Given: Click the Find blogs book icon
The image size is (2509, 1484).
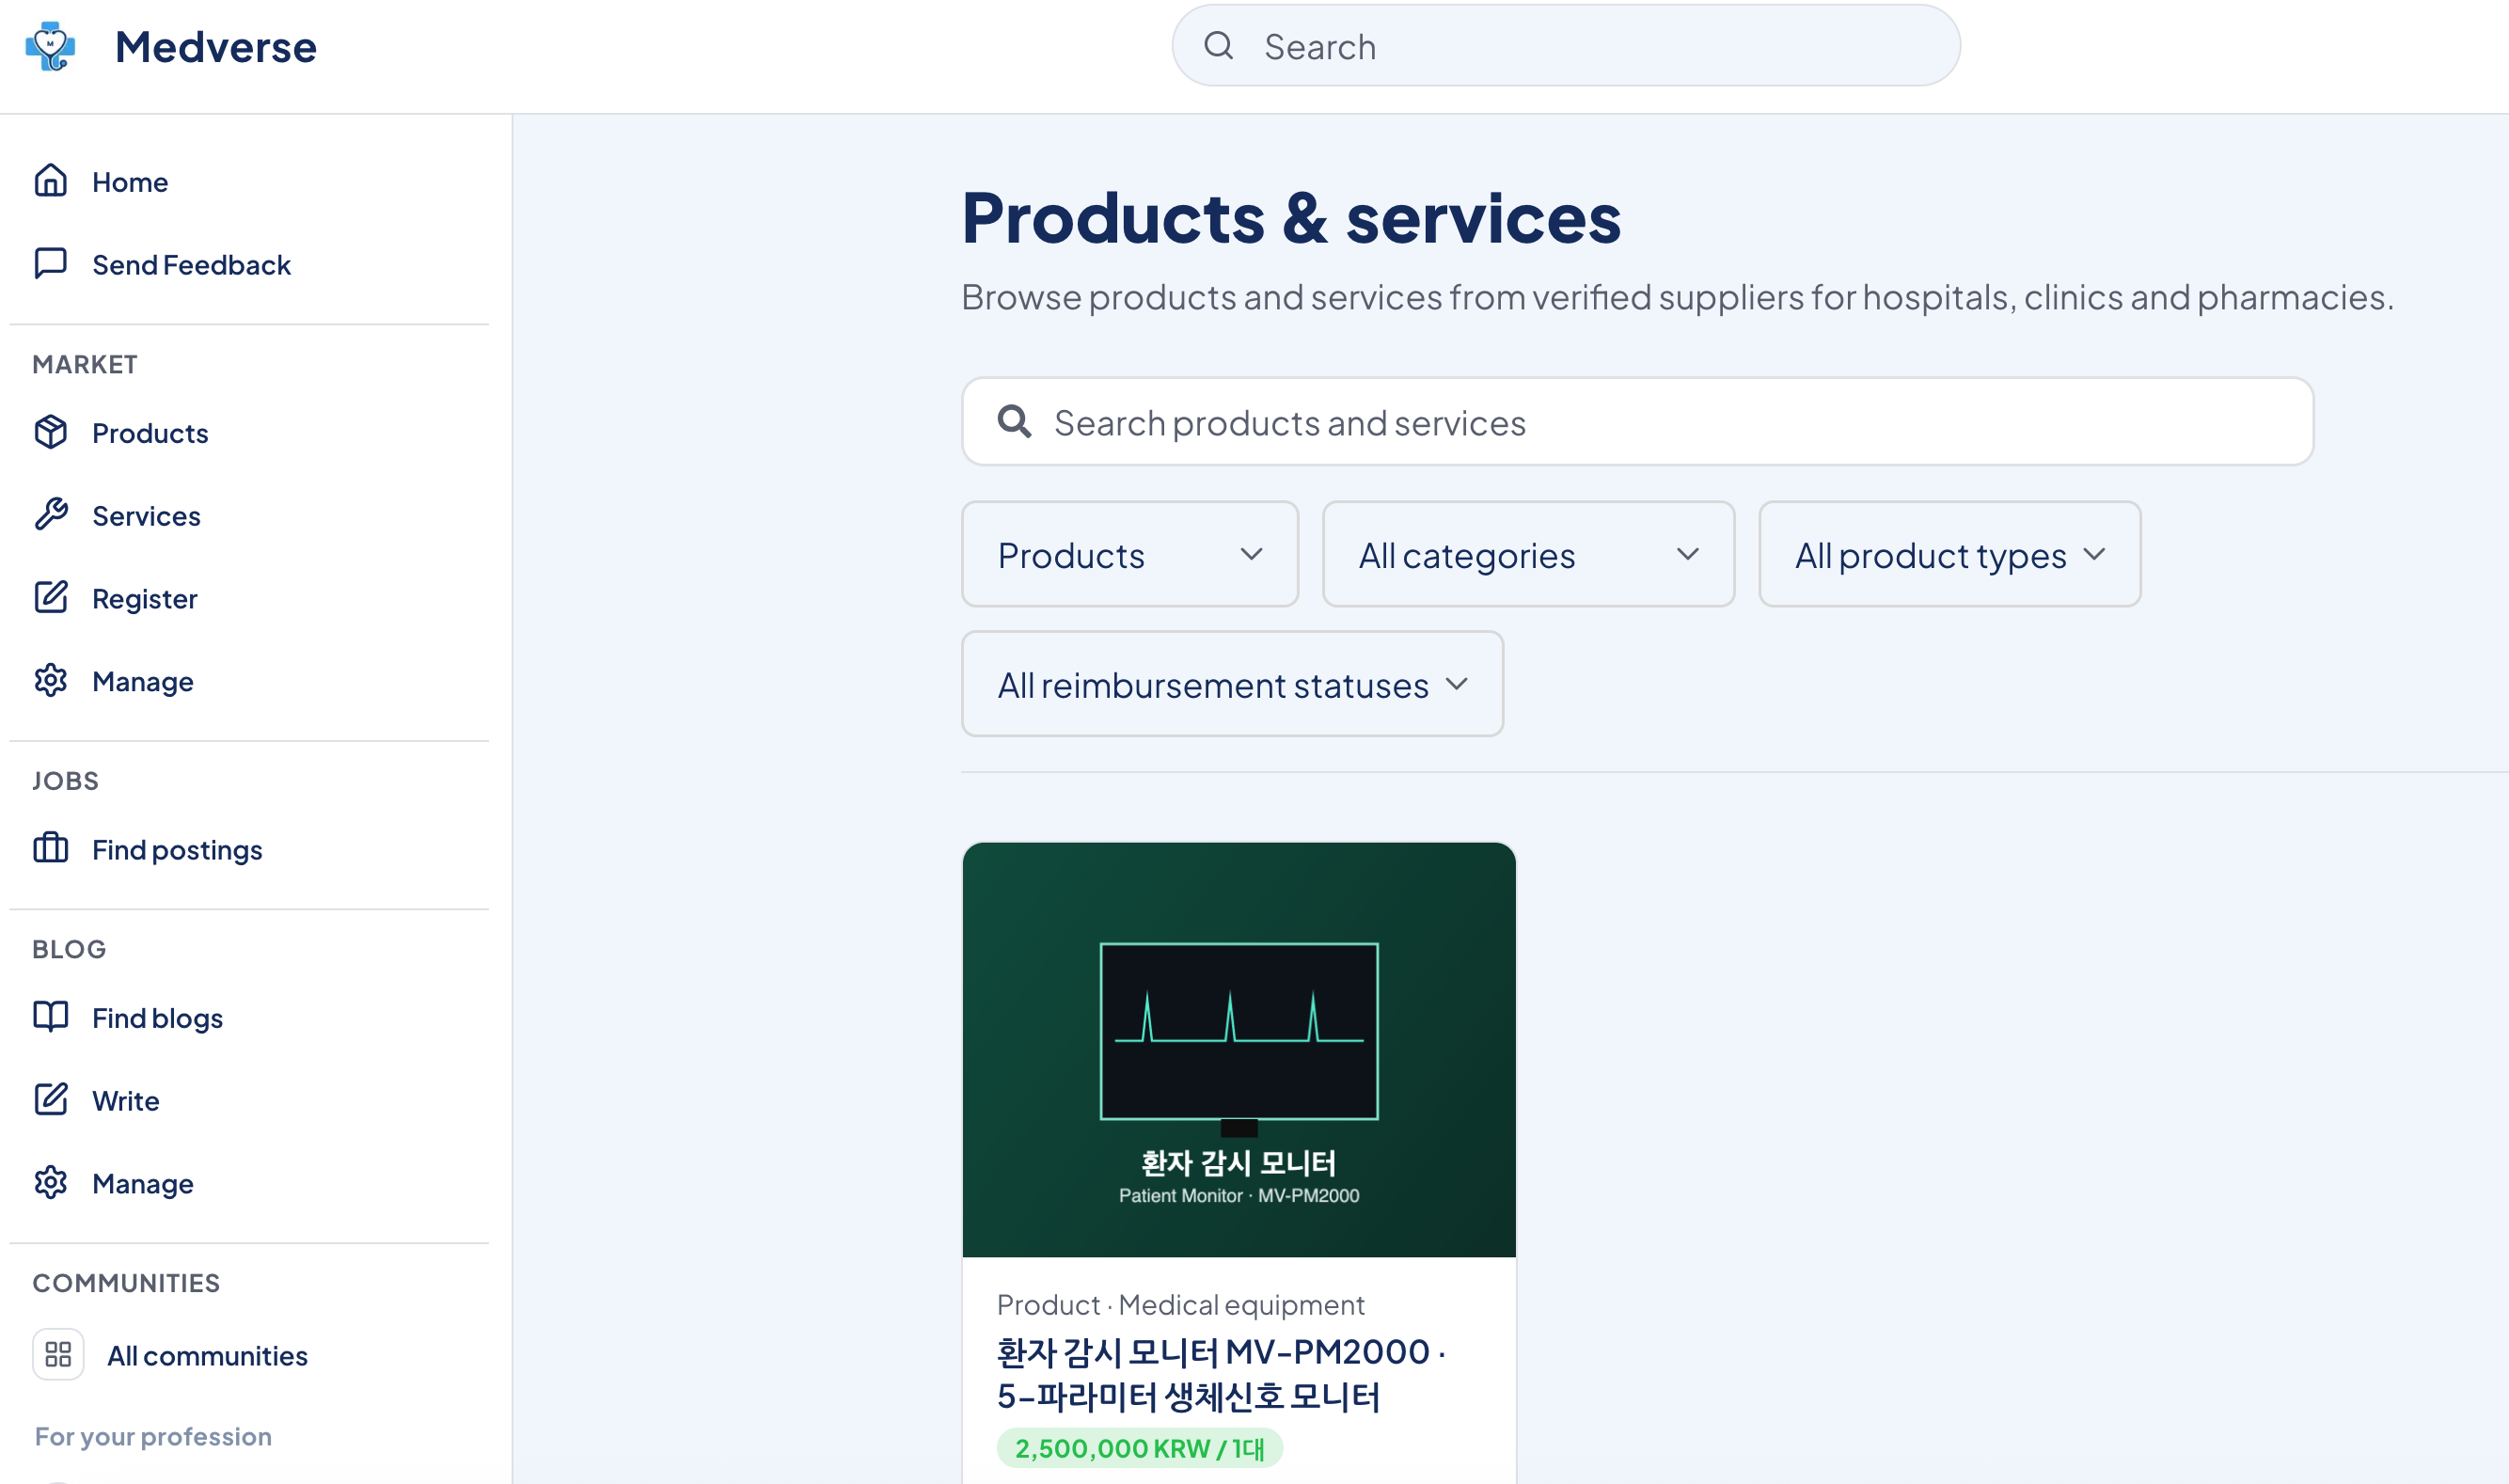Looking at the screenshot, I should tap(50, 1017).
